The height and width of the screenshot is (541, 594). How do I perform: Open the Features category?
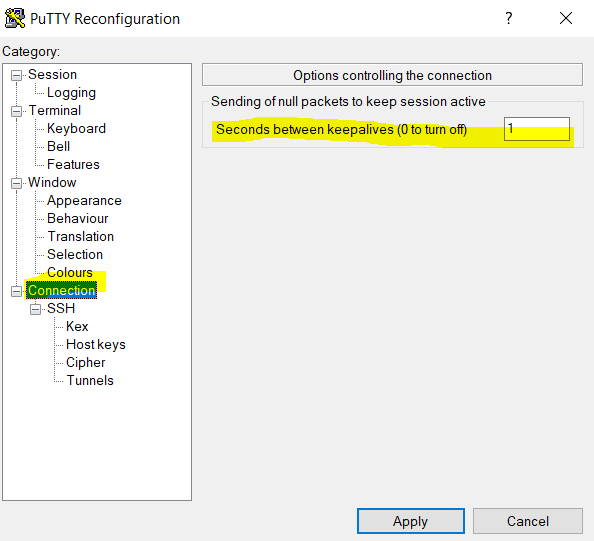pyautogui.click(x=73, y=164)
